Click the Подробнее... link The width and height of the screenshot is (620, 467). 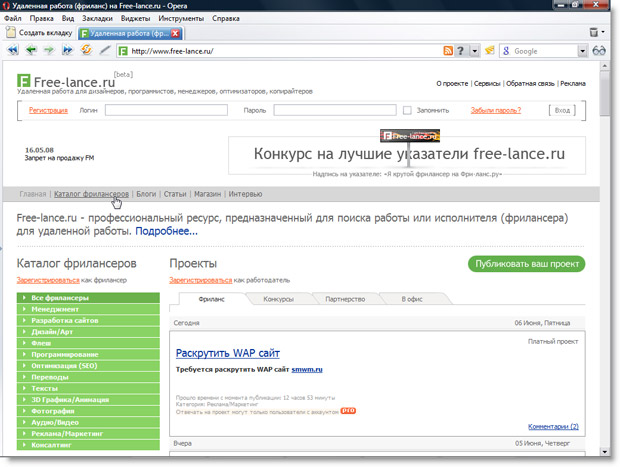click(x=166, y=231)
